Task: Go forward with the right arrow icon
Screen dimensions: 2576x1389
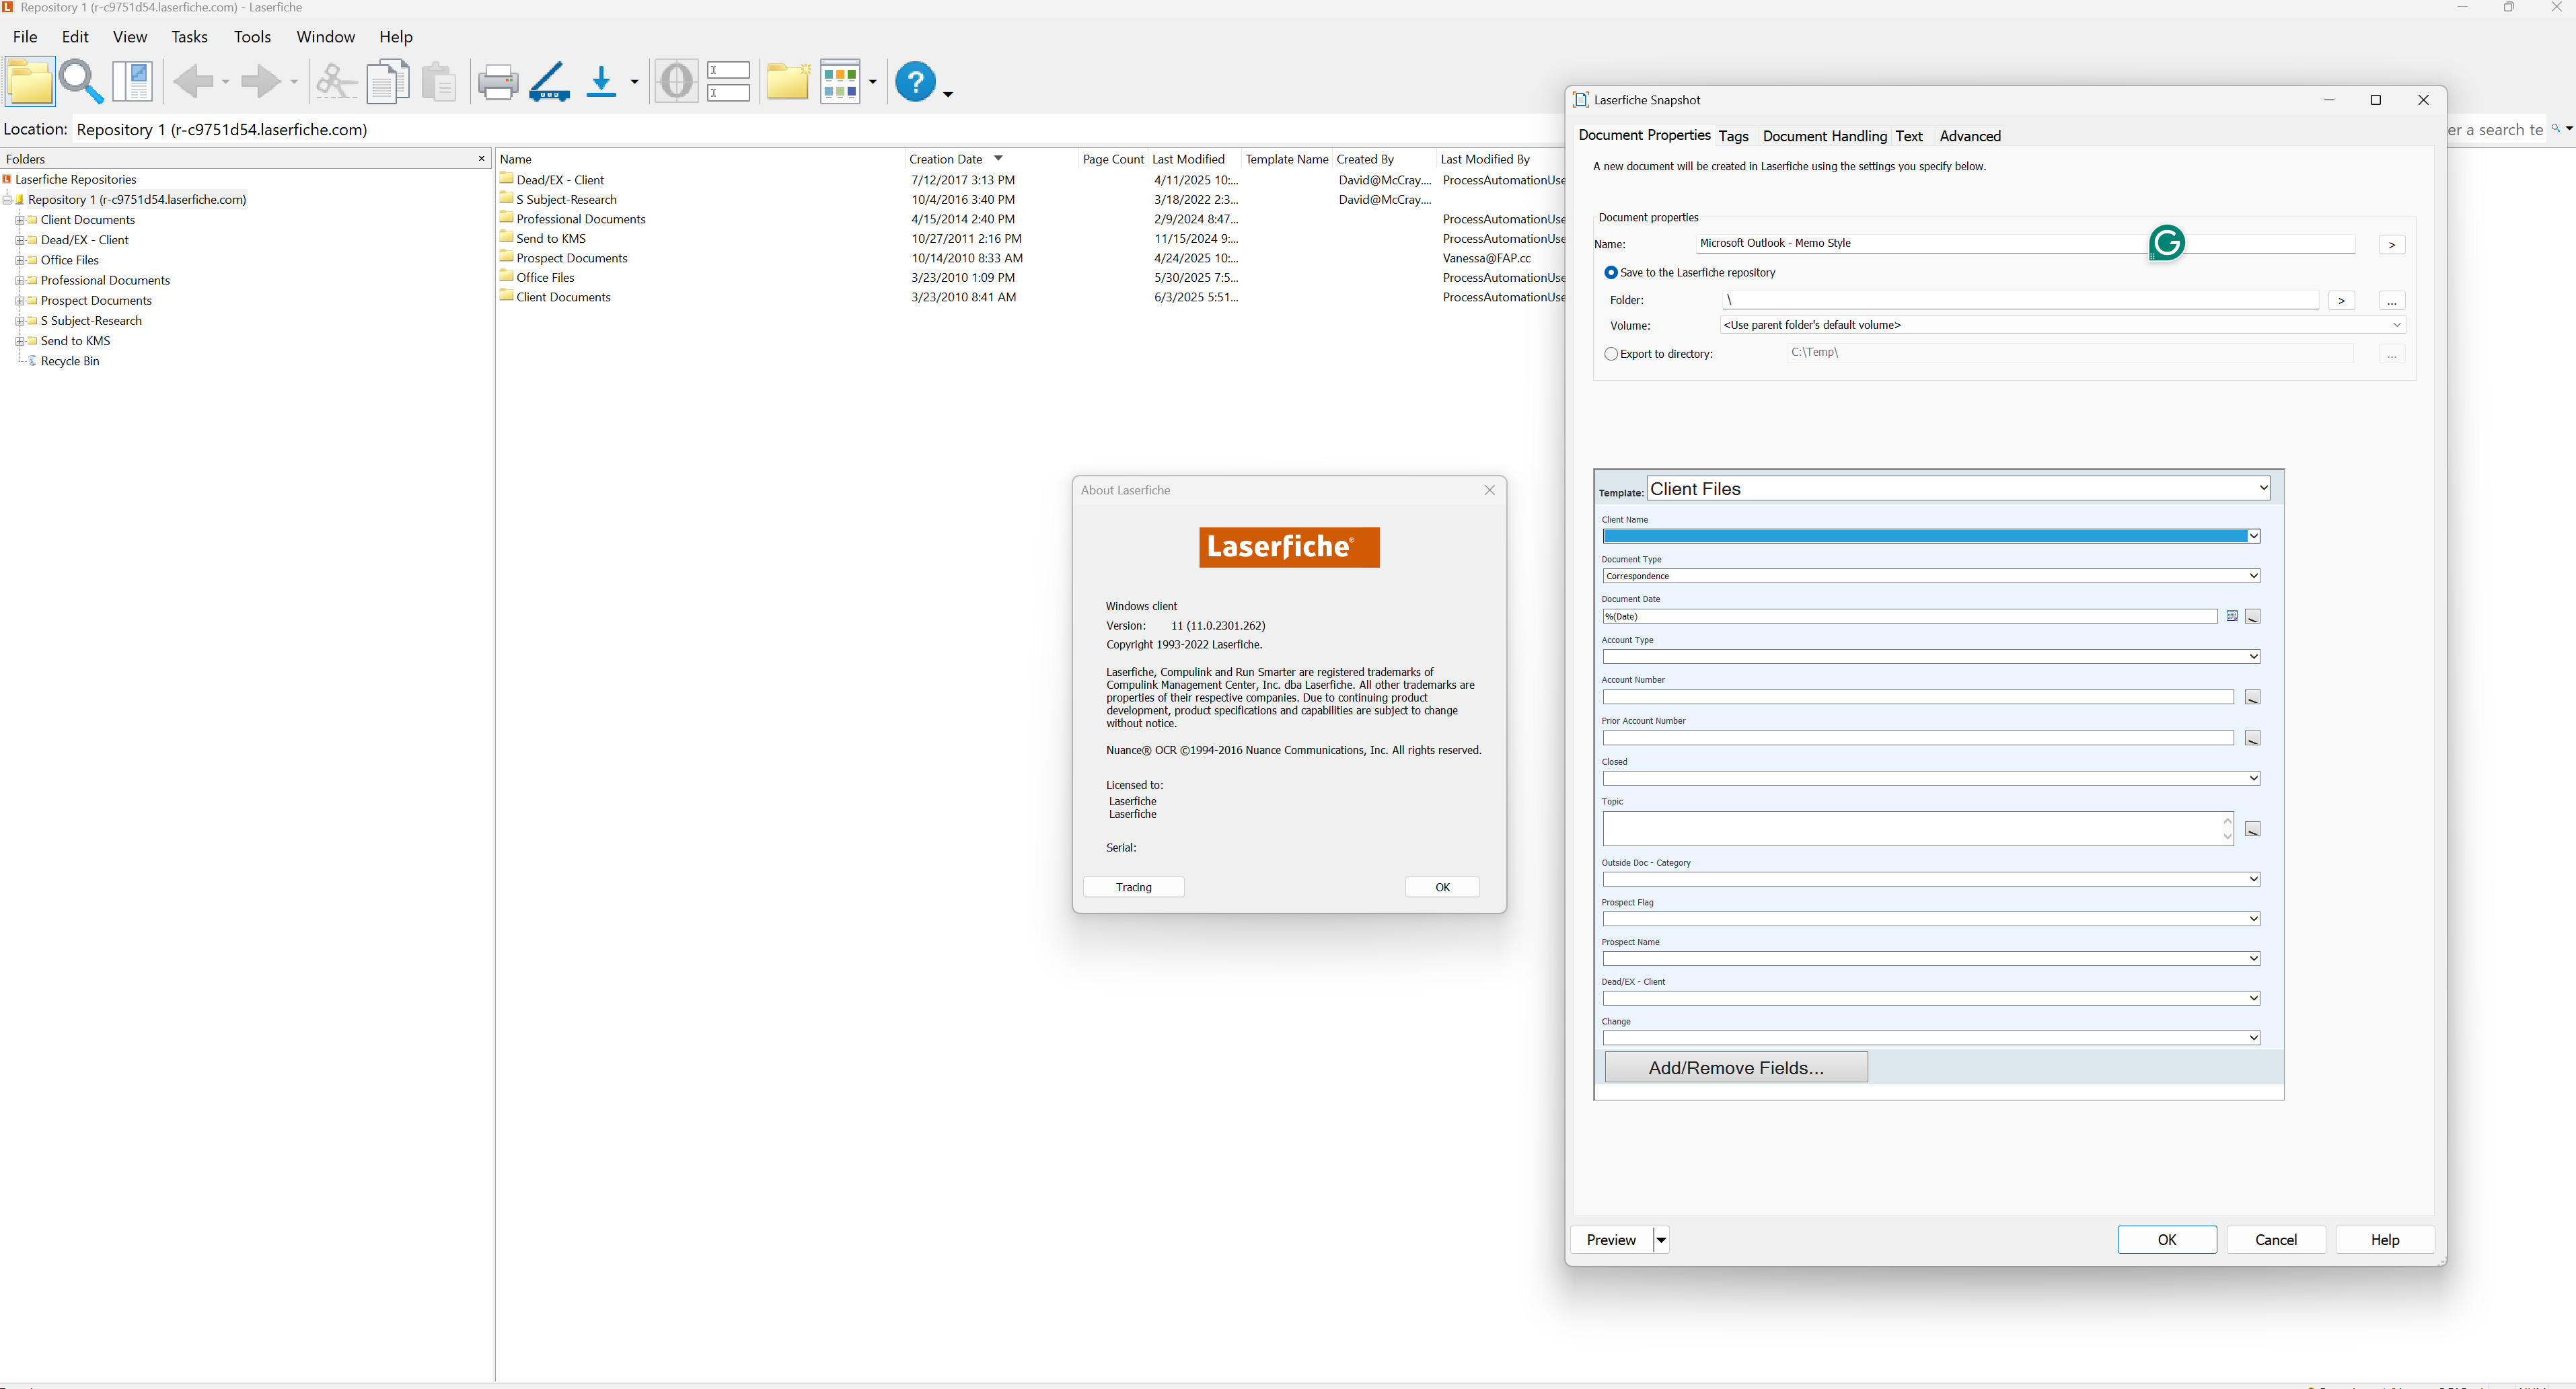Action: point(262,81)
